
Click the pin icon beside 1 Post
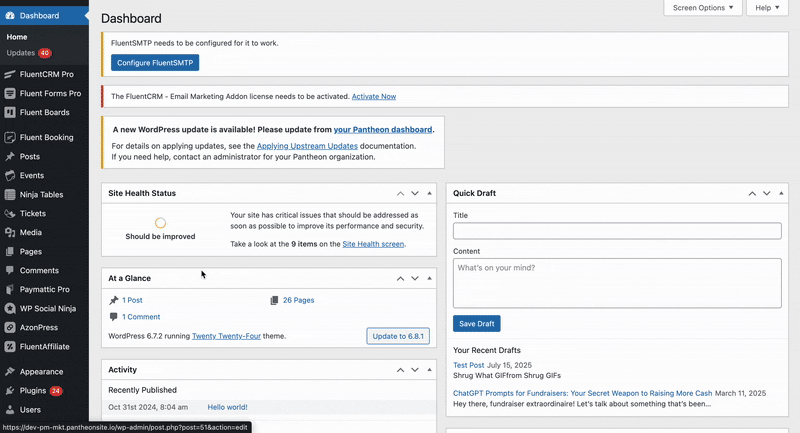point(114,300)
